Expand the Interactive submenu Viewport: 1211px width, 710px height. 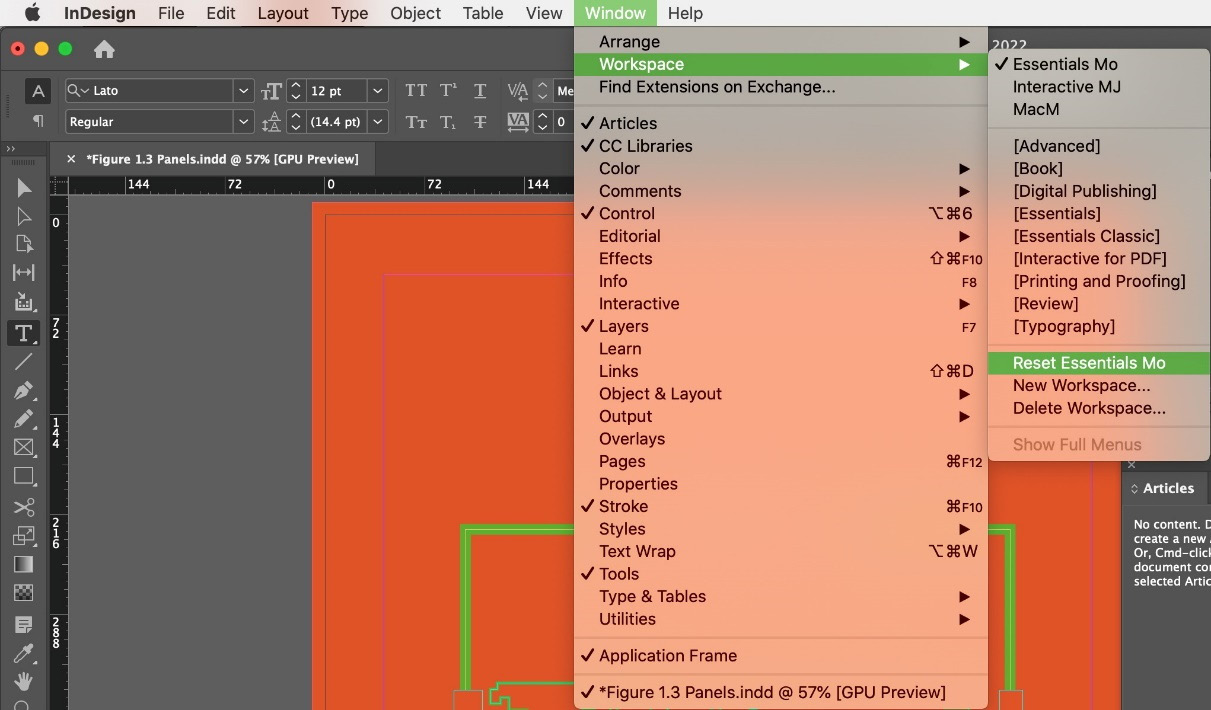781,304
